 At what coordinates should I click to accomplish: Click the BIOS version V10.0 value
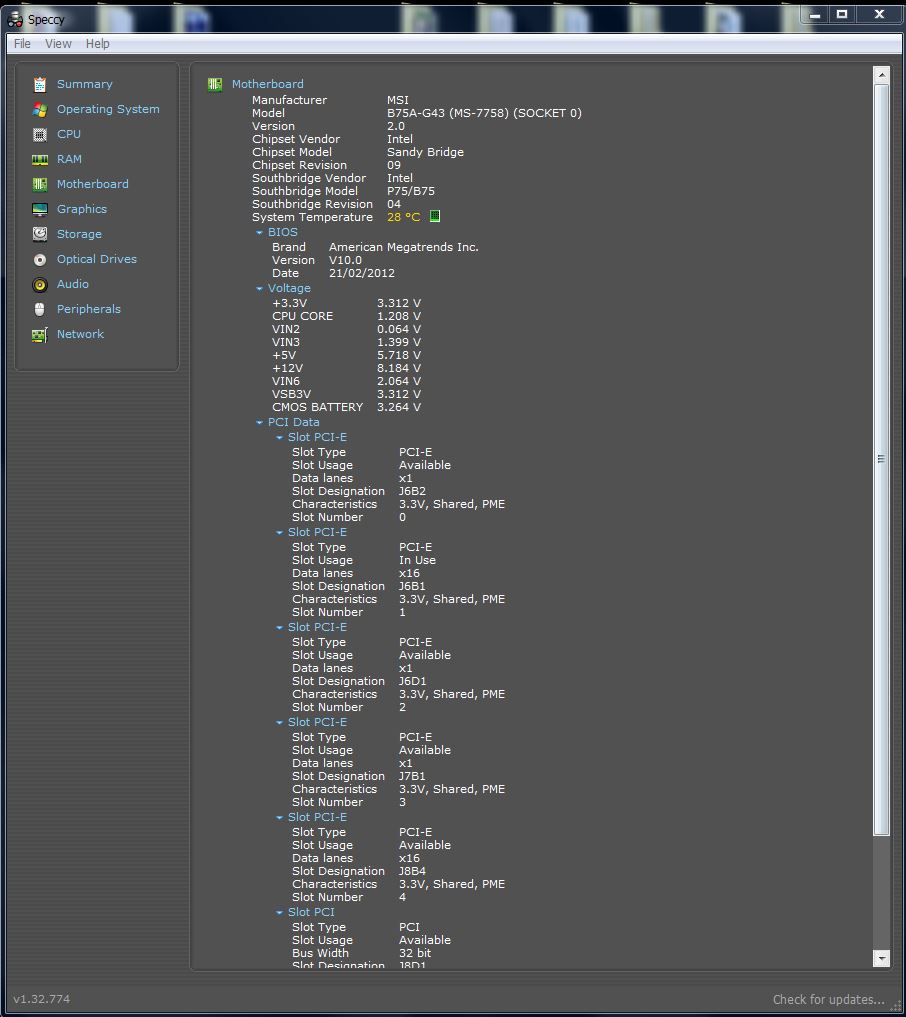pos(345,260)
